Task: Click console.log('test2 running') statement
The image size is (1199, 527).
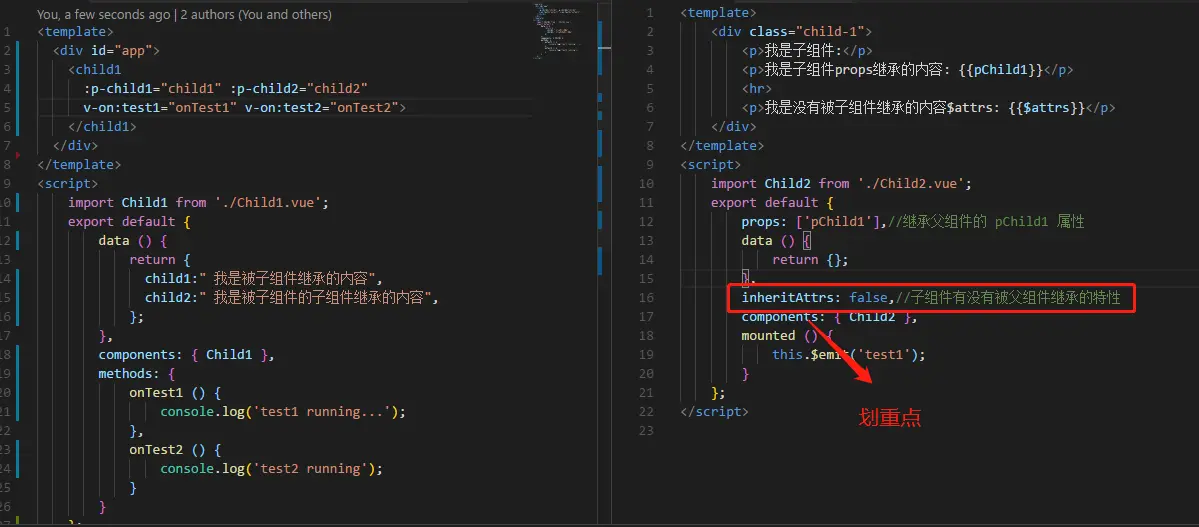Action: [x=271, y=468]
